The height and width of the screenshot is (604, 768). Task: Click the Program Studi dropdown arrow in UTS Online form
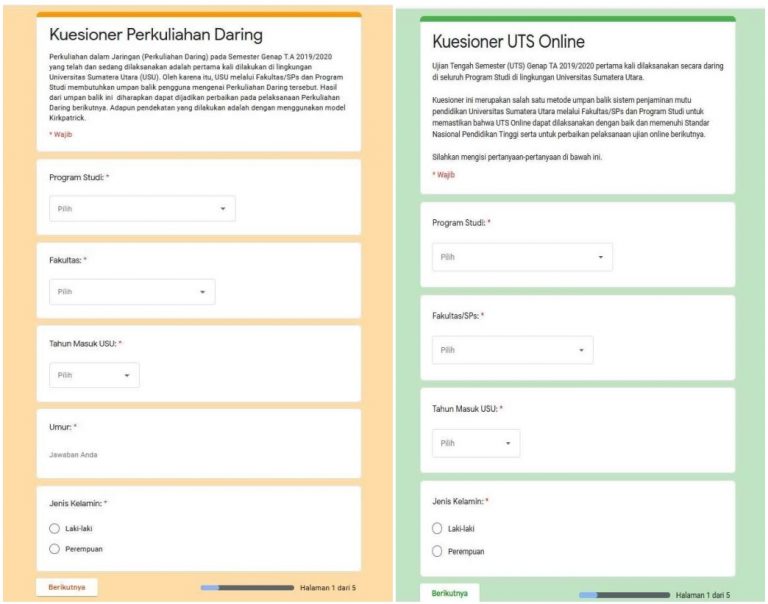(600, 257)
